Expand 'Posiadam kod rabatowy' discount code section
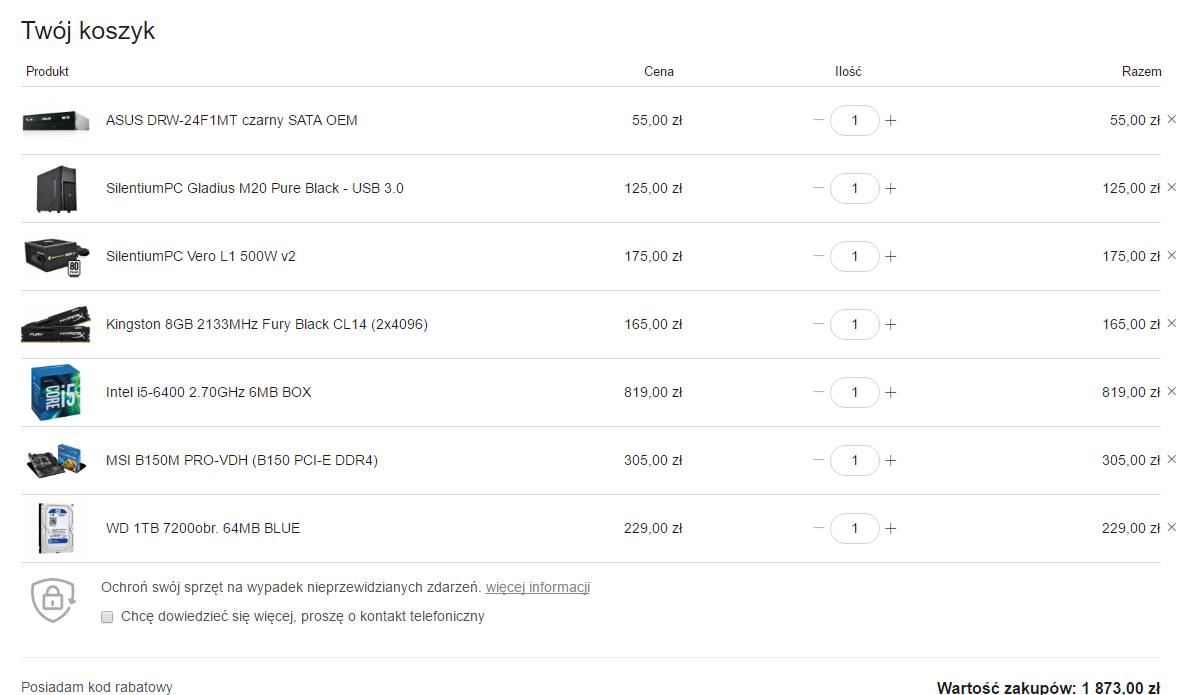Image resolution: width=1187 pixels, height=695 pixels. click(x=97, y=687)
